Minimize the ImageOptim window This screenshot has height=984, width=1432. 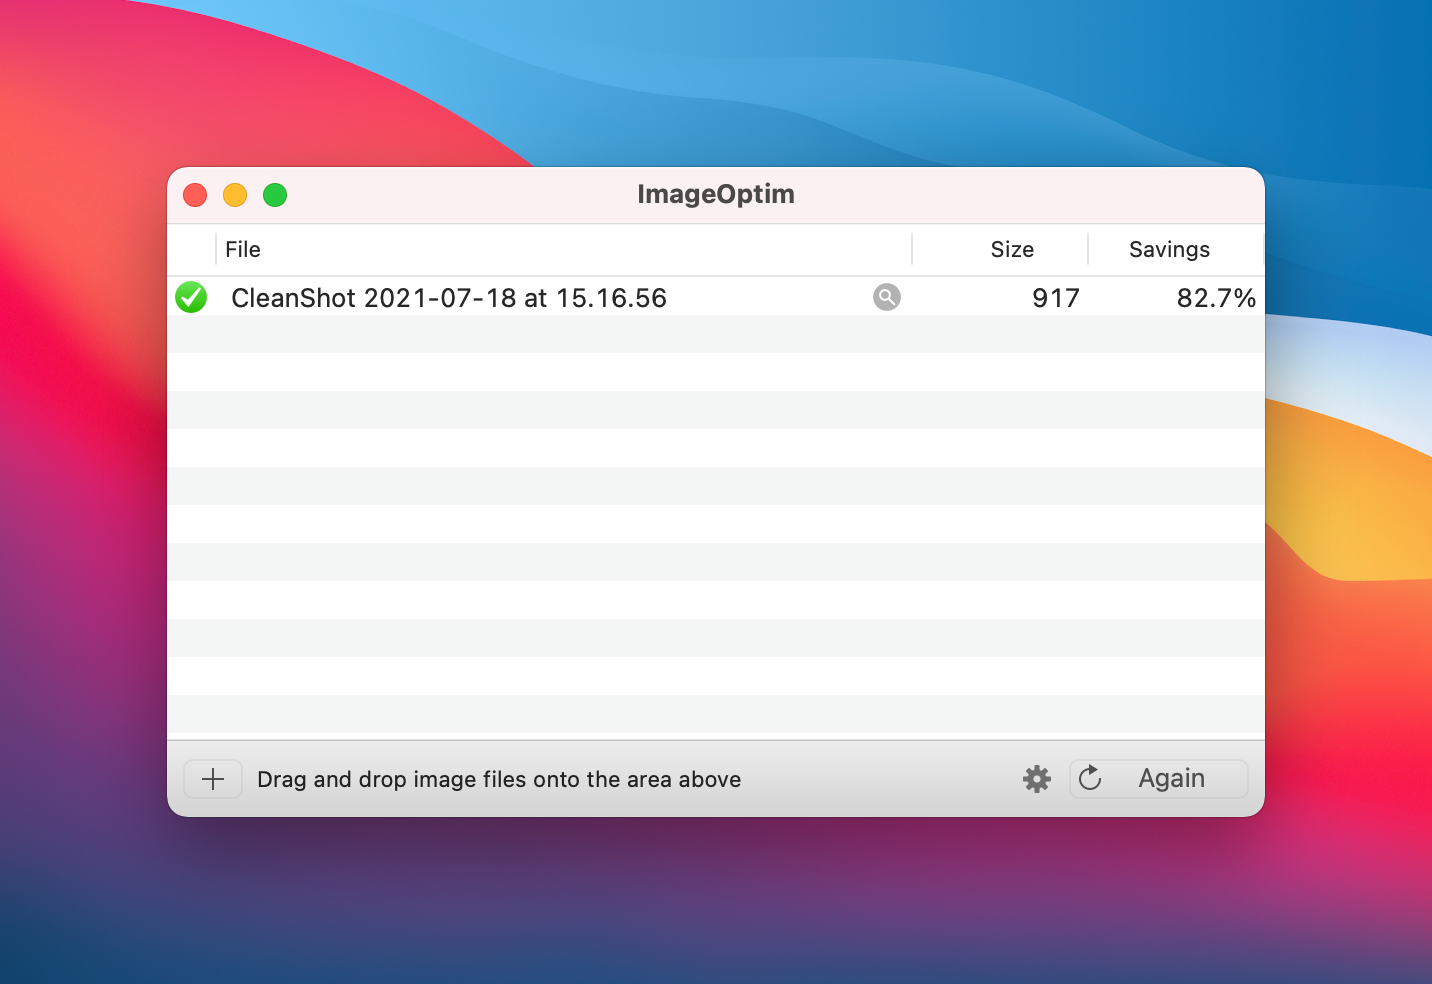tap(235, 195)
